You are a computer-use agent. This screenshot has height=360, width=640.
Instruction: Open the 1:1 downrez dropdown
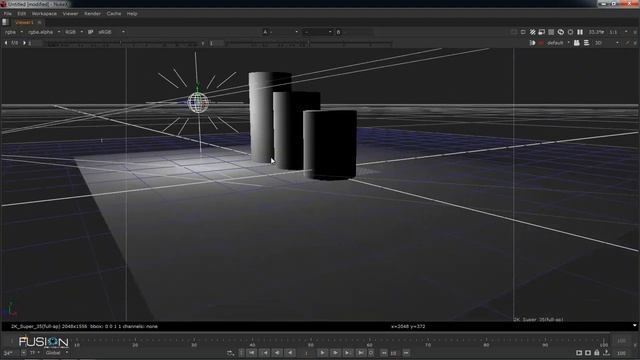618,32
